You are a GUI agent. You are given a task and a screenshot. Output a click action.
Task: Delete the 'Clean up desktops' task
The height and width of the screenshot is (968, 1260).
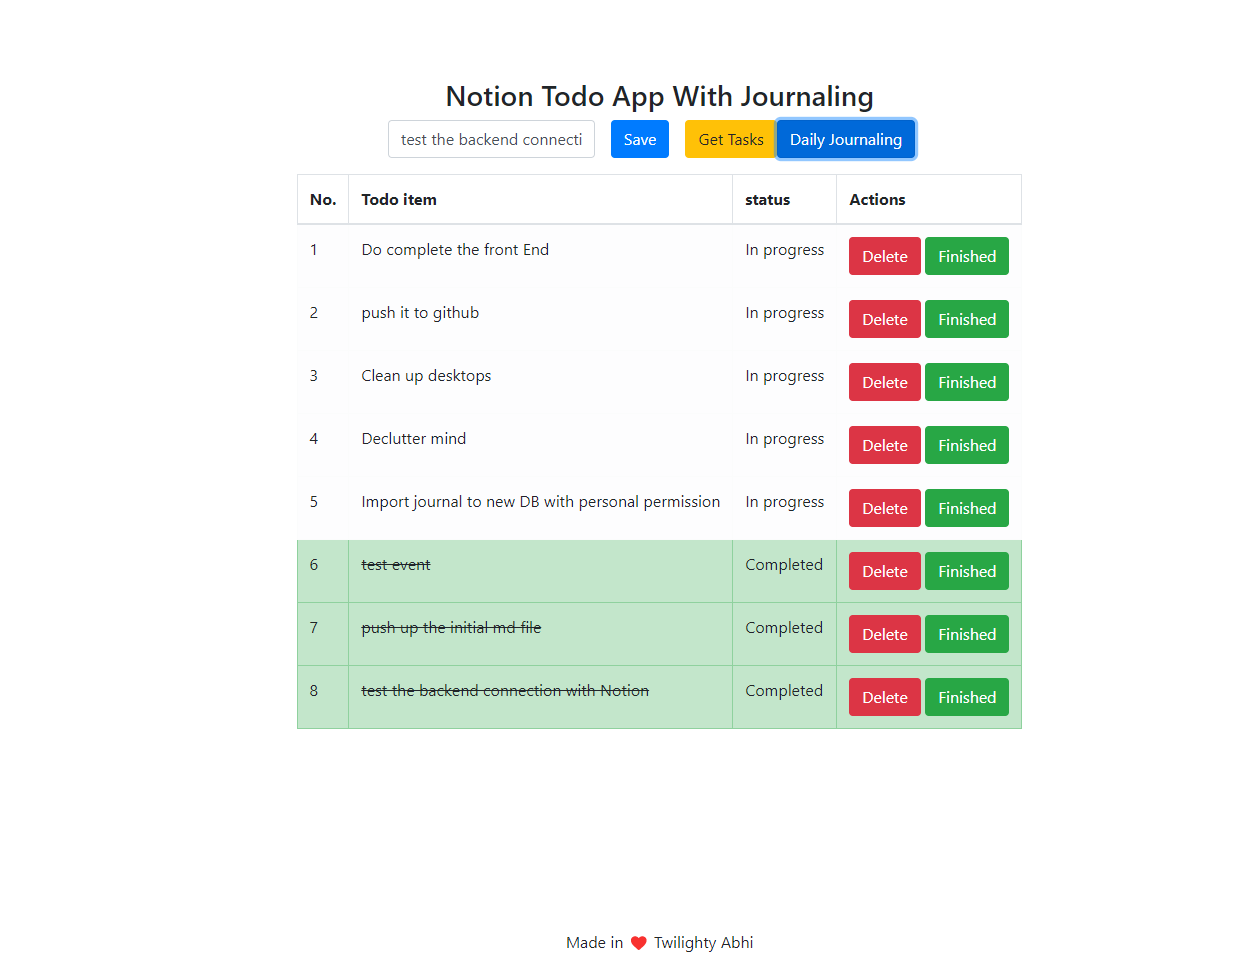(884, 382)
